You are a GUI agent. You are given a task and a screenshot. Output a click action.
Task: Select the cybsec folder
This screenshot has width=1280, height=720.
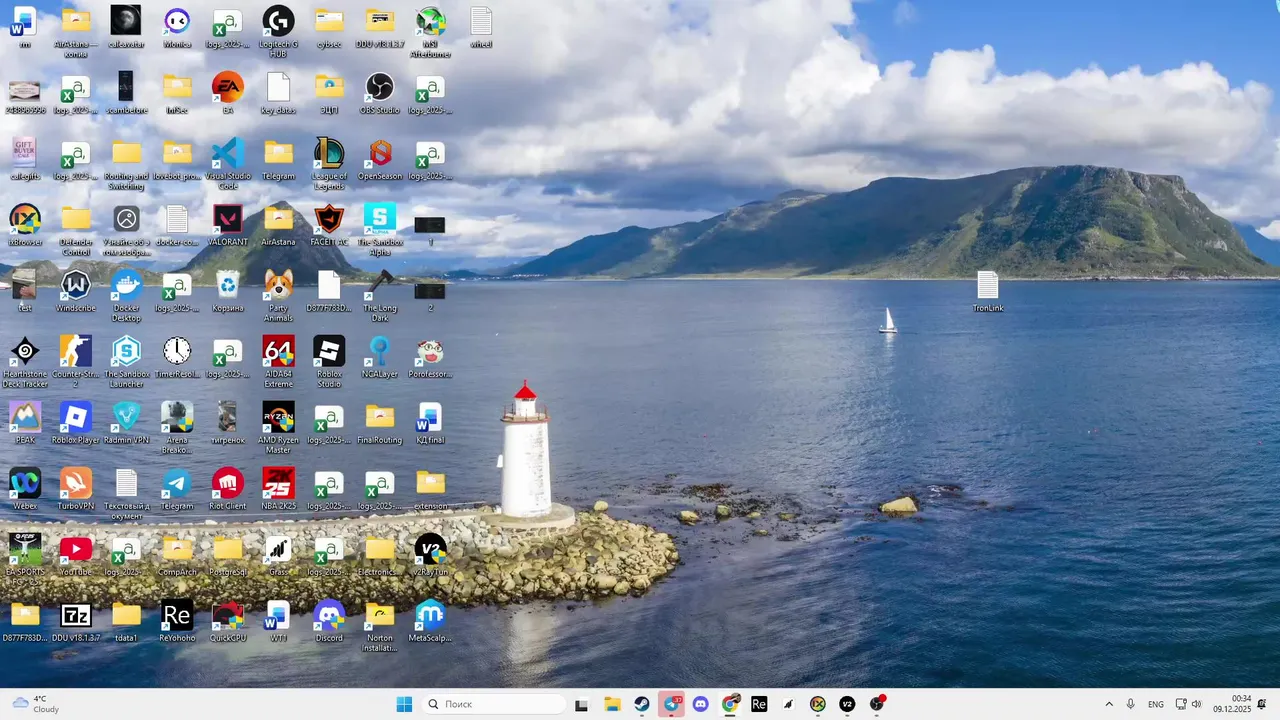click(x=329, y=27)
